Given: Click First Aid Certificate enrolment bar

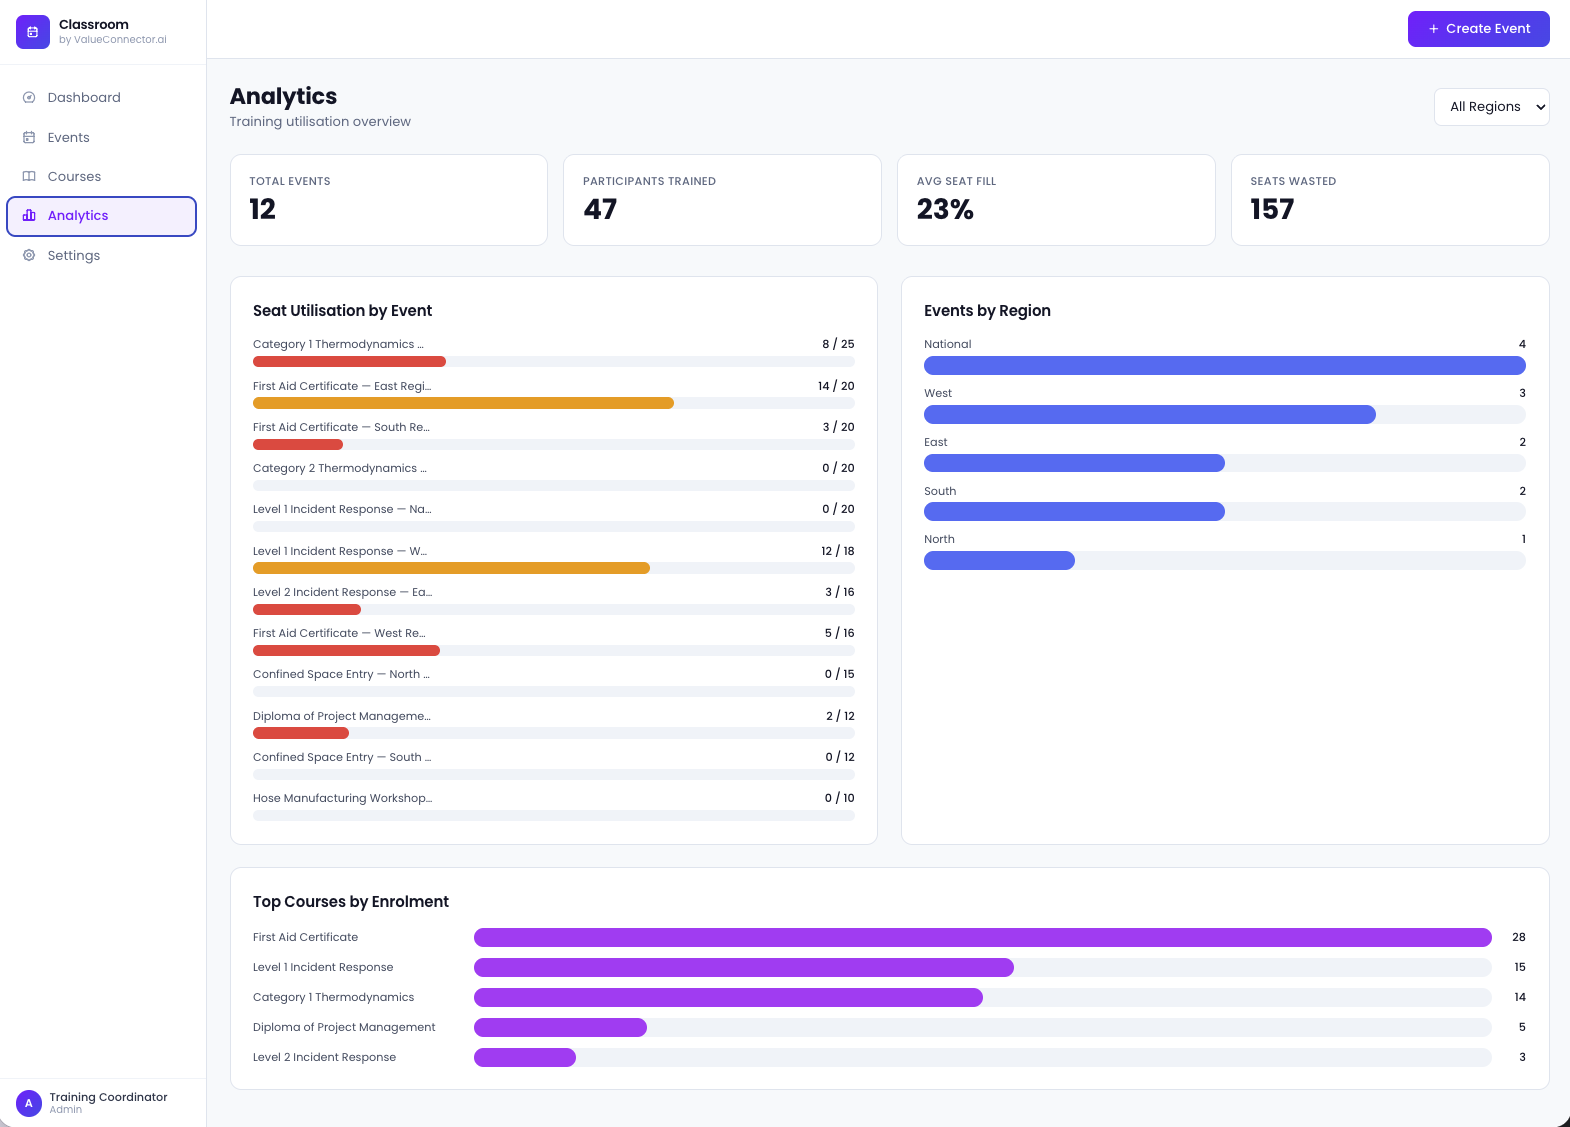Looking at the screenshot, I should coord(983,937).
